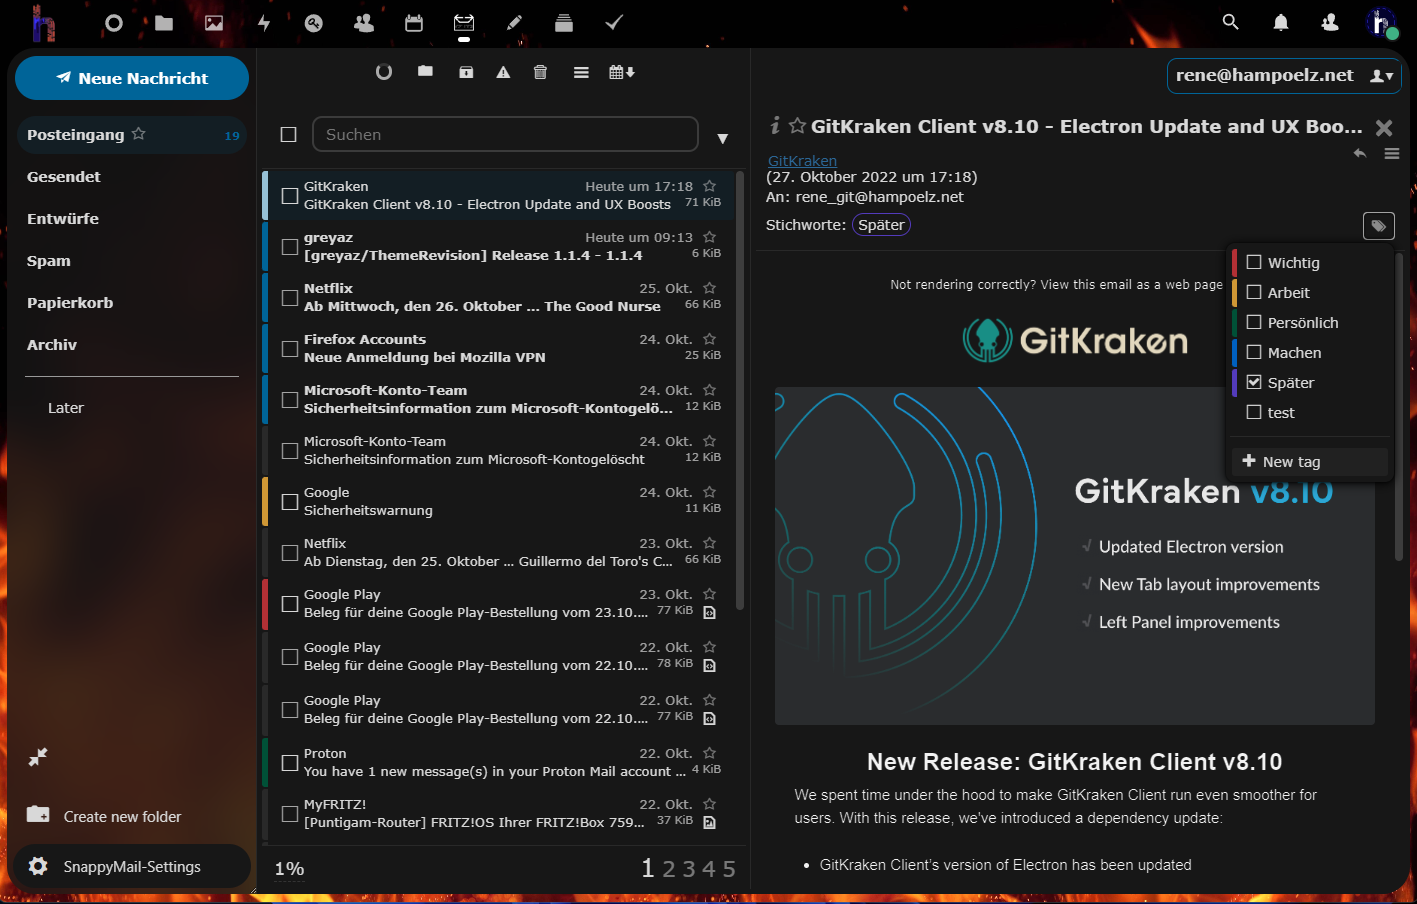The width and height of the screenshot is (1417, 904).
Task: Open the Nextcloud Dashboard circle icon
Action: pyautogui.click(x=114, y=23)
